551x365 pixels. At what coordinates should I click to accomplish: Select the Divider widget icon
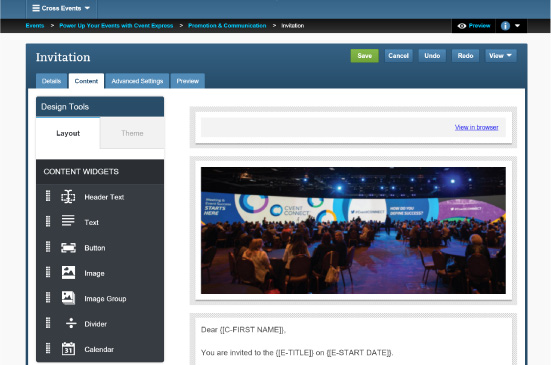coord(71,323)
